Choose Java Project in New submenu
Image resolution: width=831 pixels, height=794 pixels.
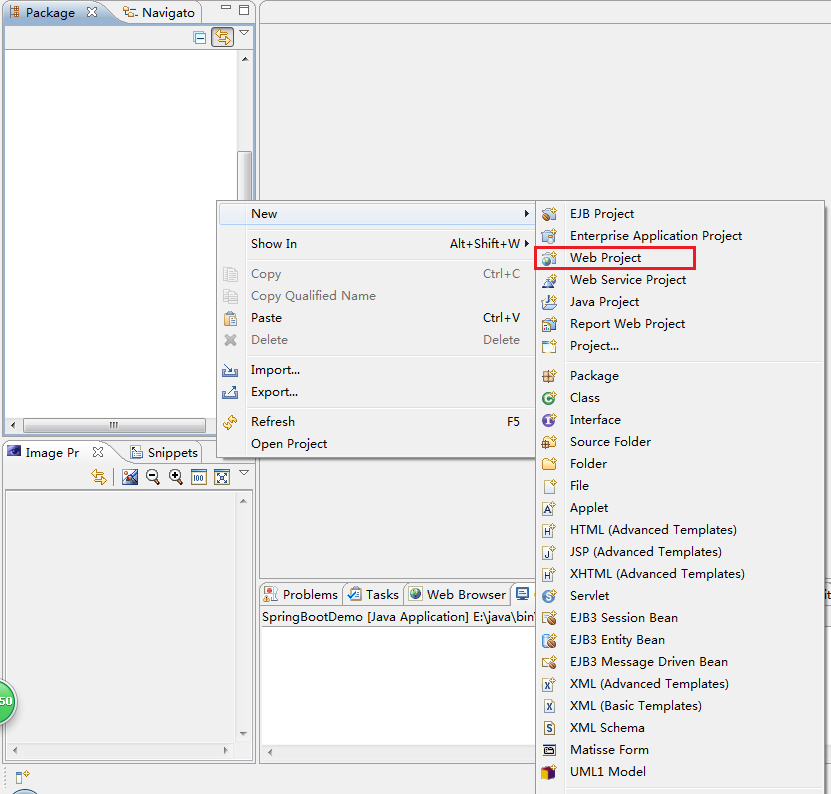(x=604, y=302)
